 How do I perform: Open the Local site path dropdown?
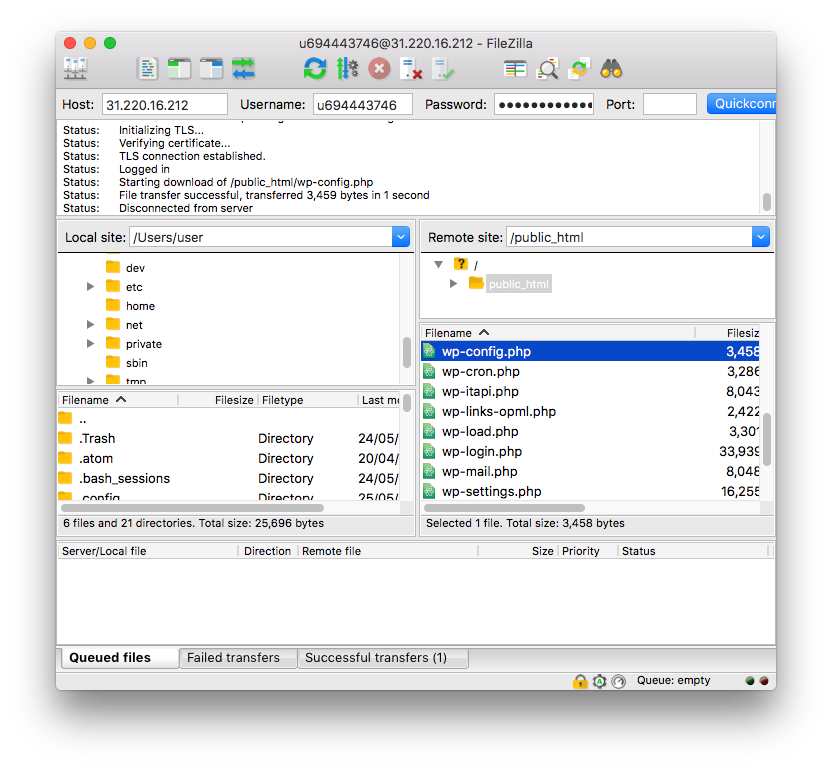(401, 237)
